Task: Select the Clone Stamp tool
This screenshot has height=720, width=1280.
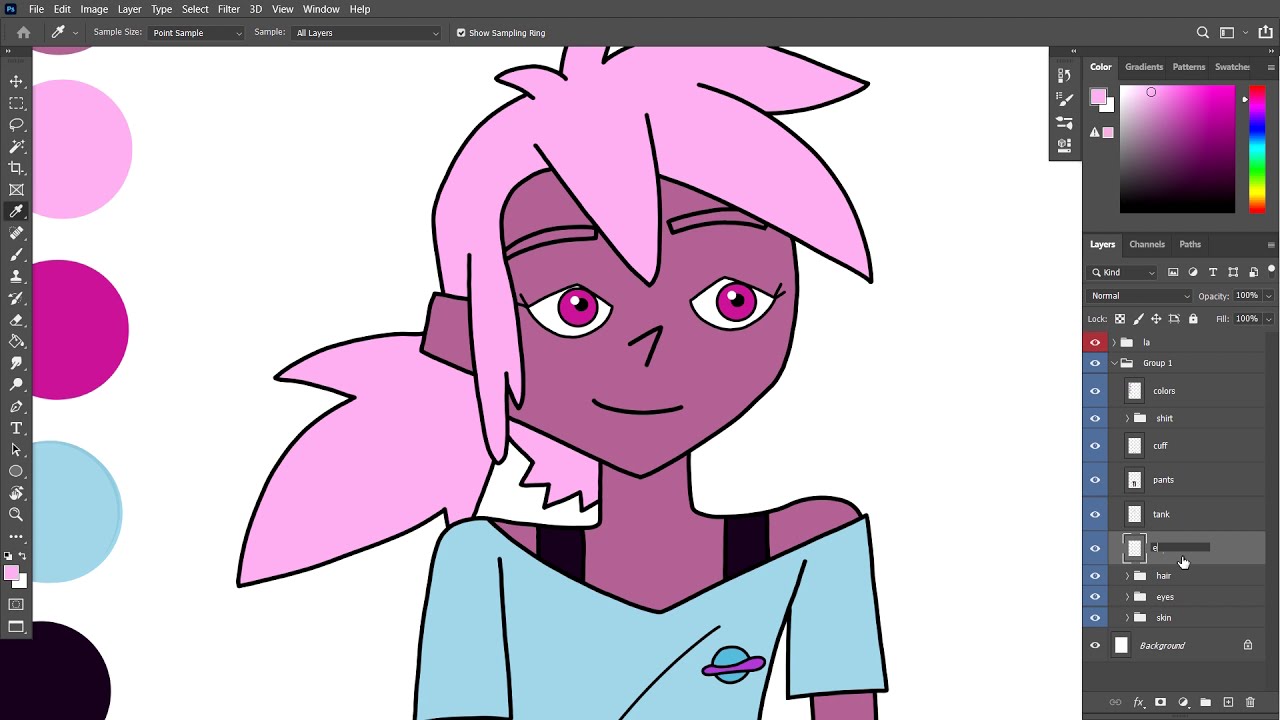Action: pos(16,276)
